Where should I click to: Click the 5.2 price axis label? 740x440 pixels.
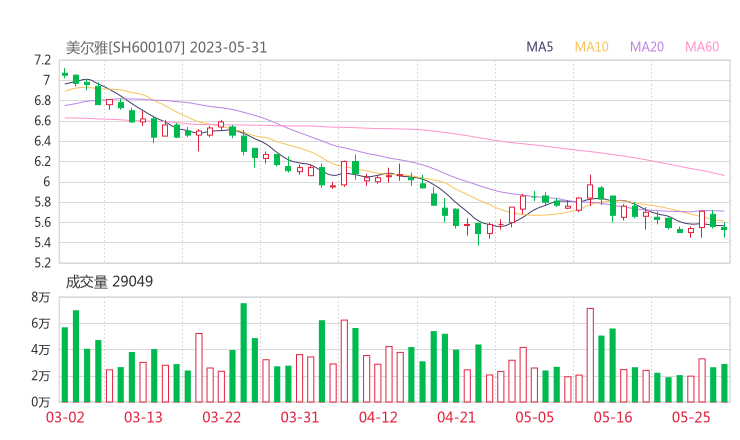pos(42,262)
